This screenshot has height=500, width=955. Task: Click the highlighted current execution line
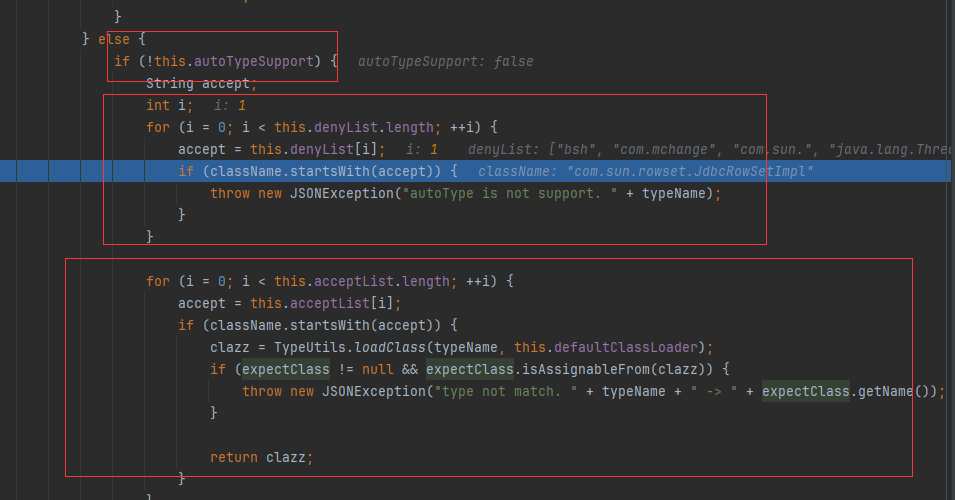pos(318,171)
